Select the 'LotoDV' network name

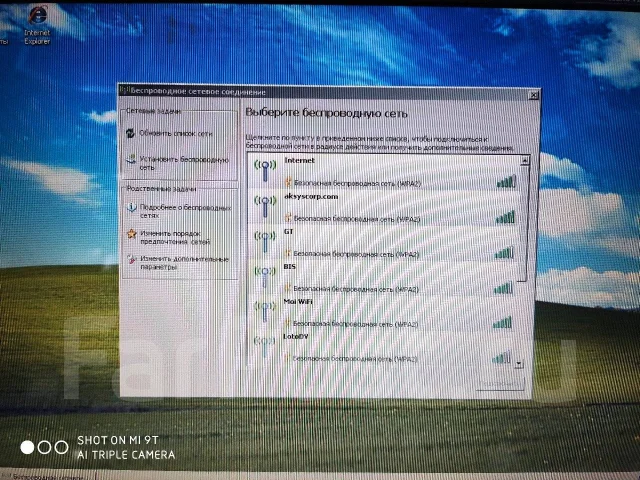(x=296, y=336)
